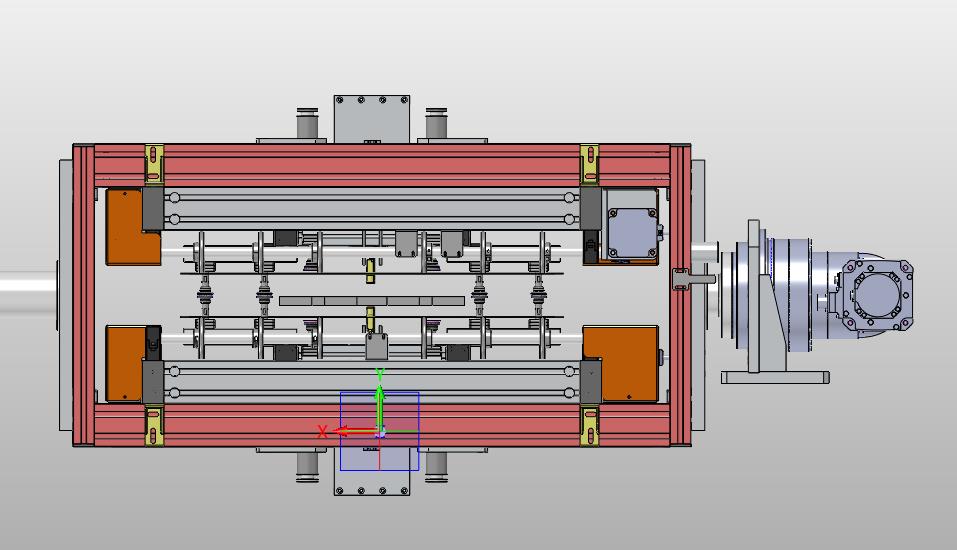Select the motor support bracket base plate

(x=775, y=377)
